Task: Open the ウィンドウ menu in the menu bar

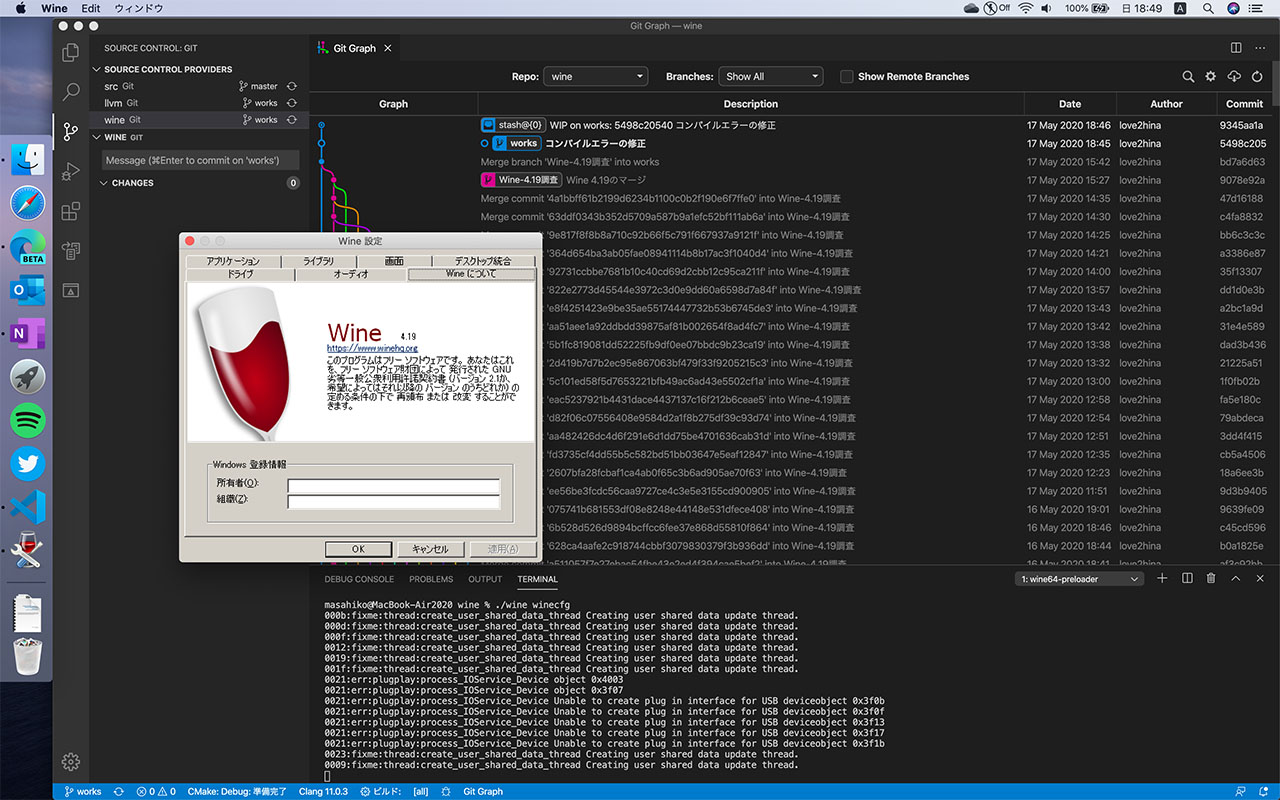Action: coord(137,8)
